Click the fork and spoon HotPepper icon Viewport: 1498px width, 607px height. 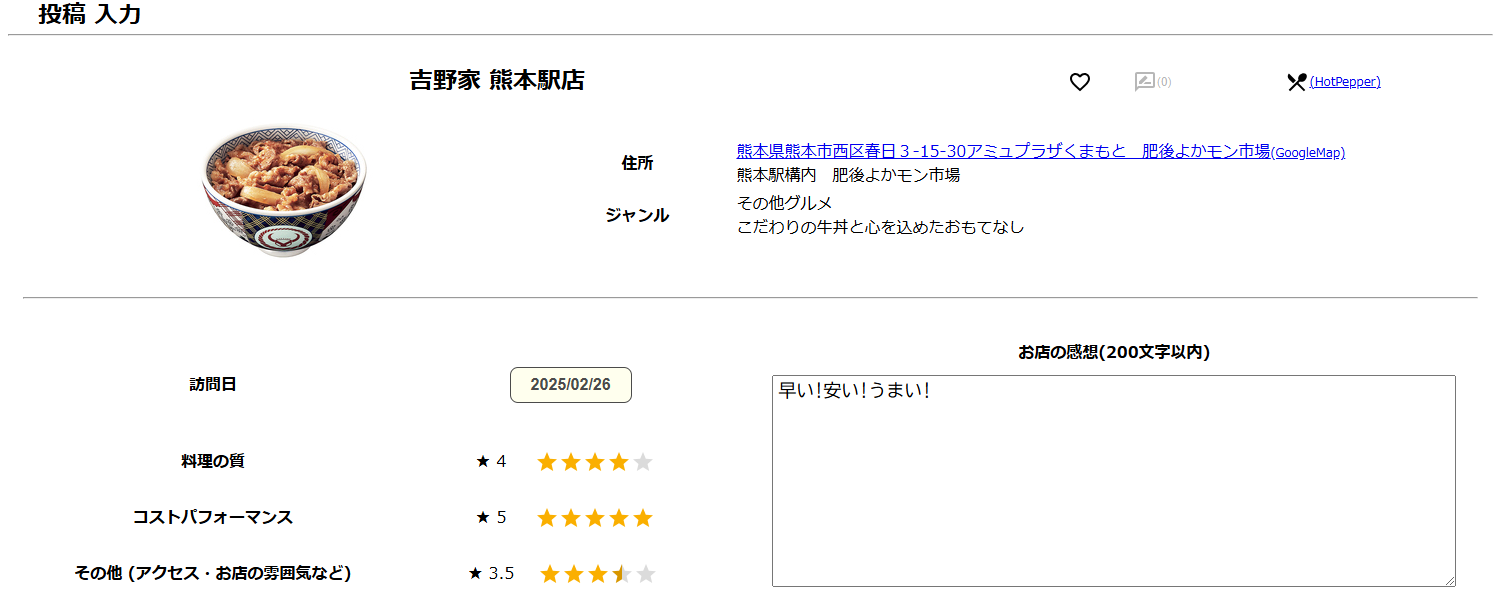pos(1297,82)
